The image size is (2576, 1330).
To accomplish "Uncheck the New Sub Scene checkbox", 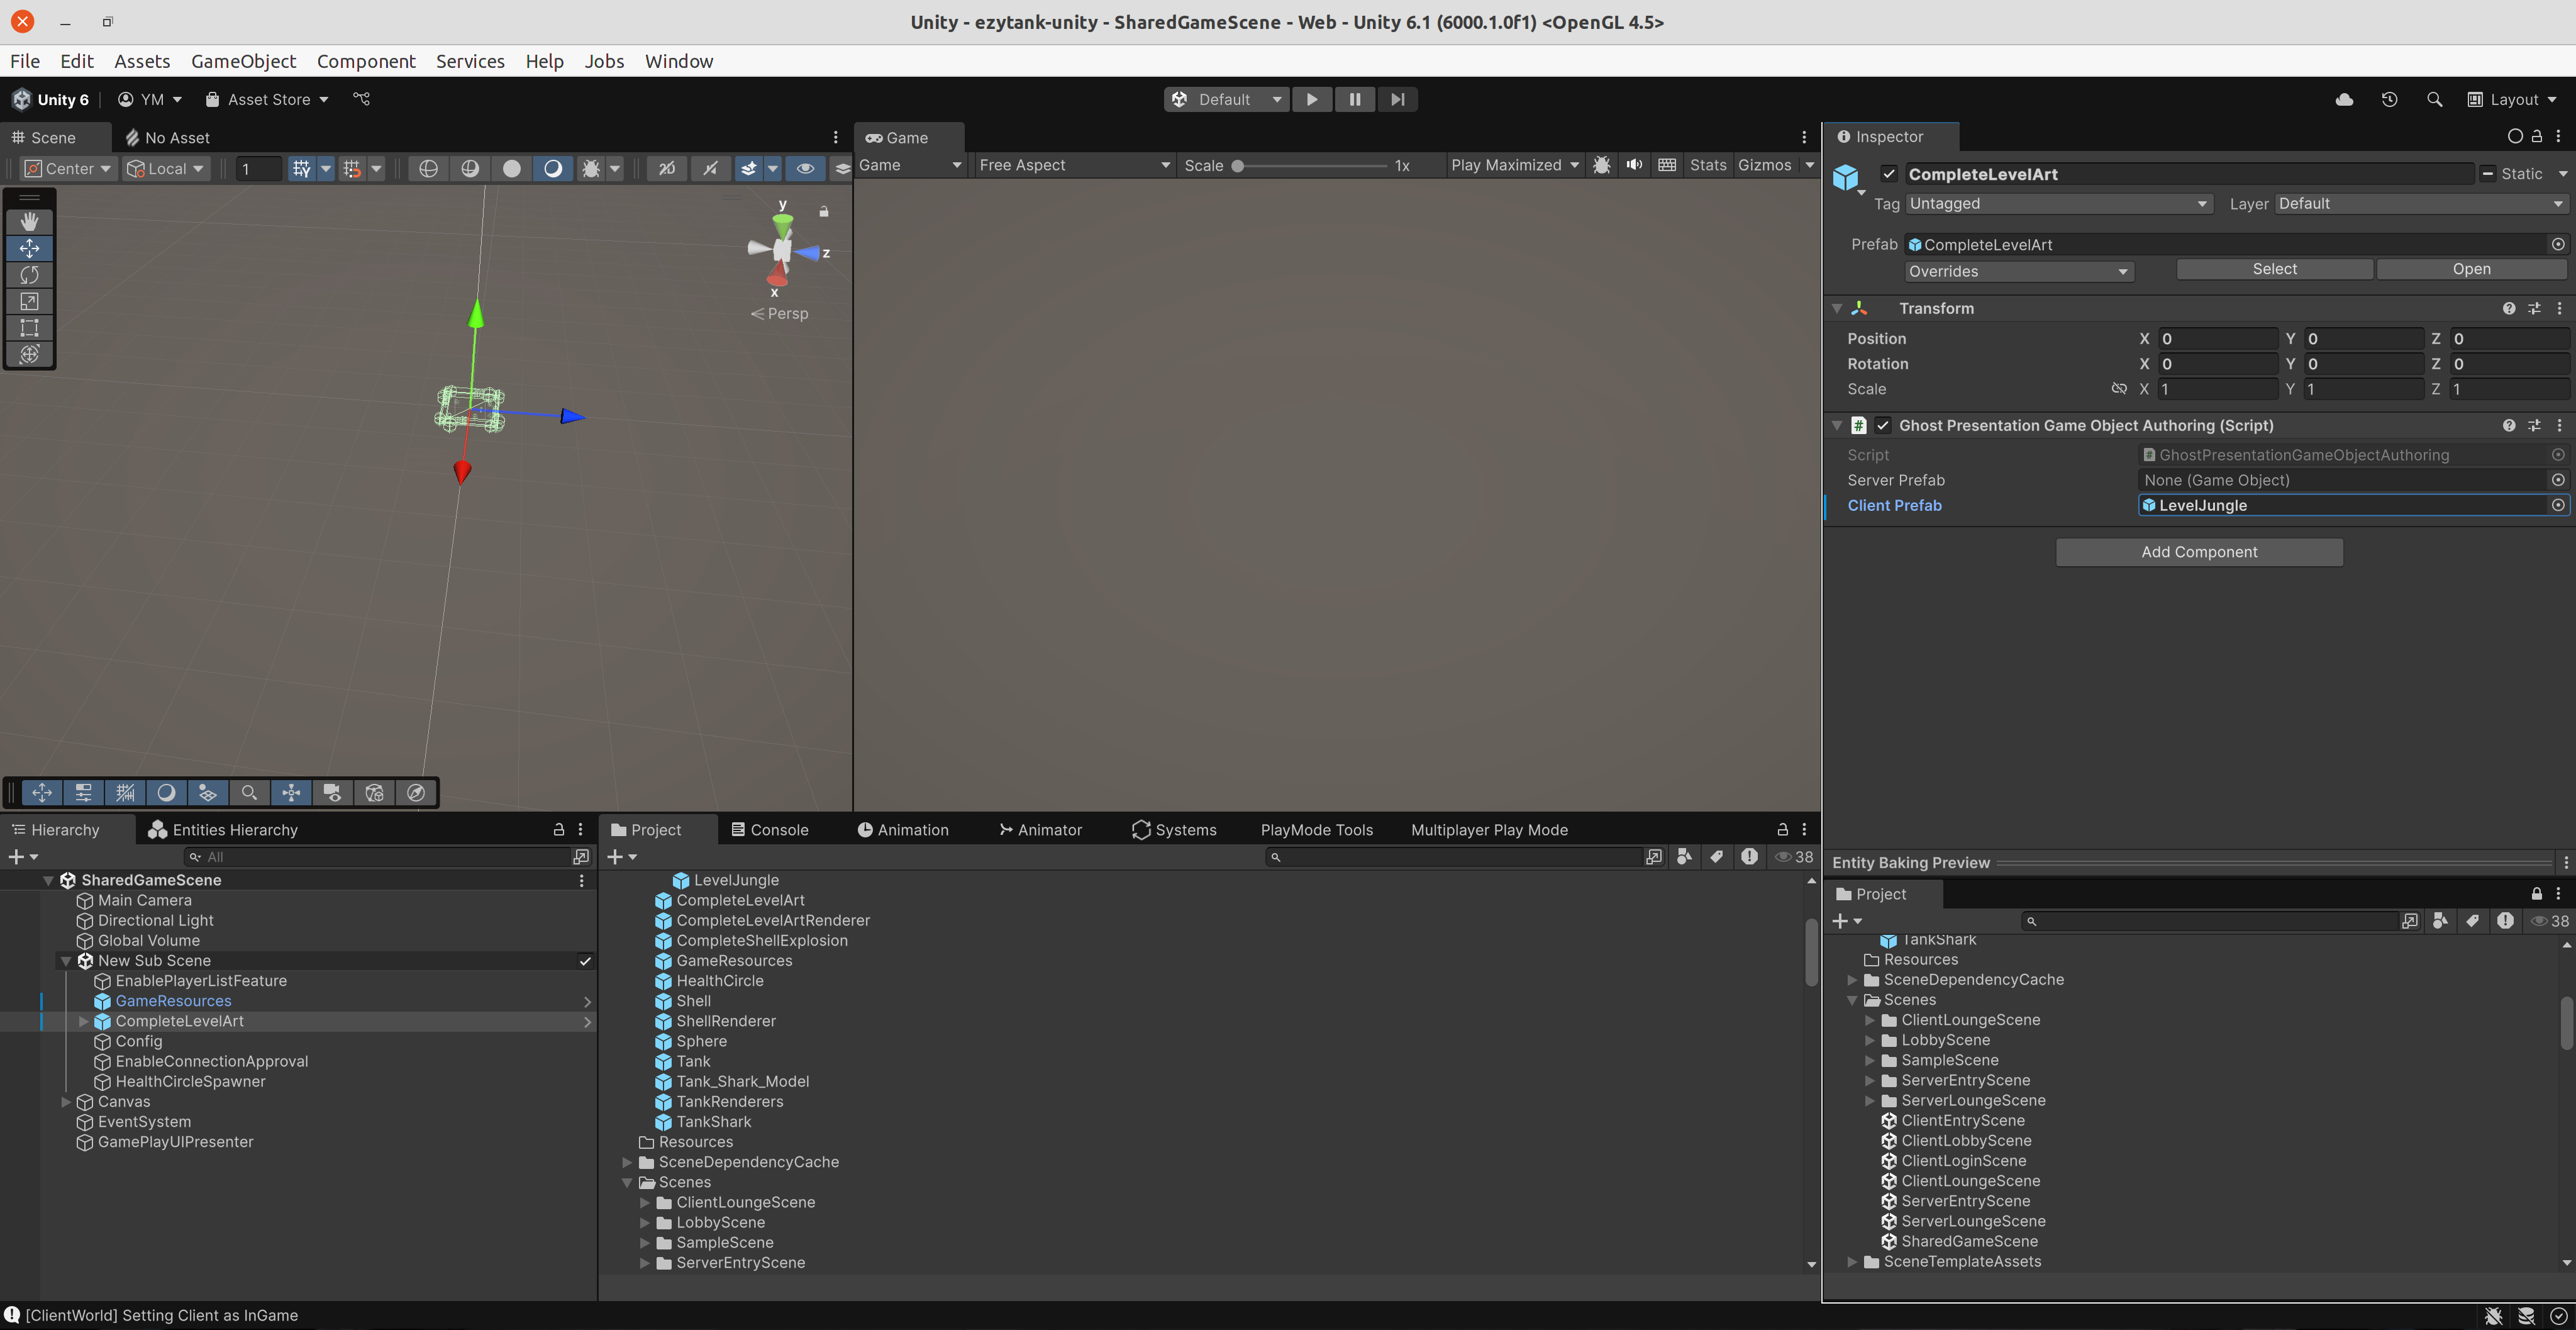I will pyautogui.click(x=586, y=961).
